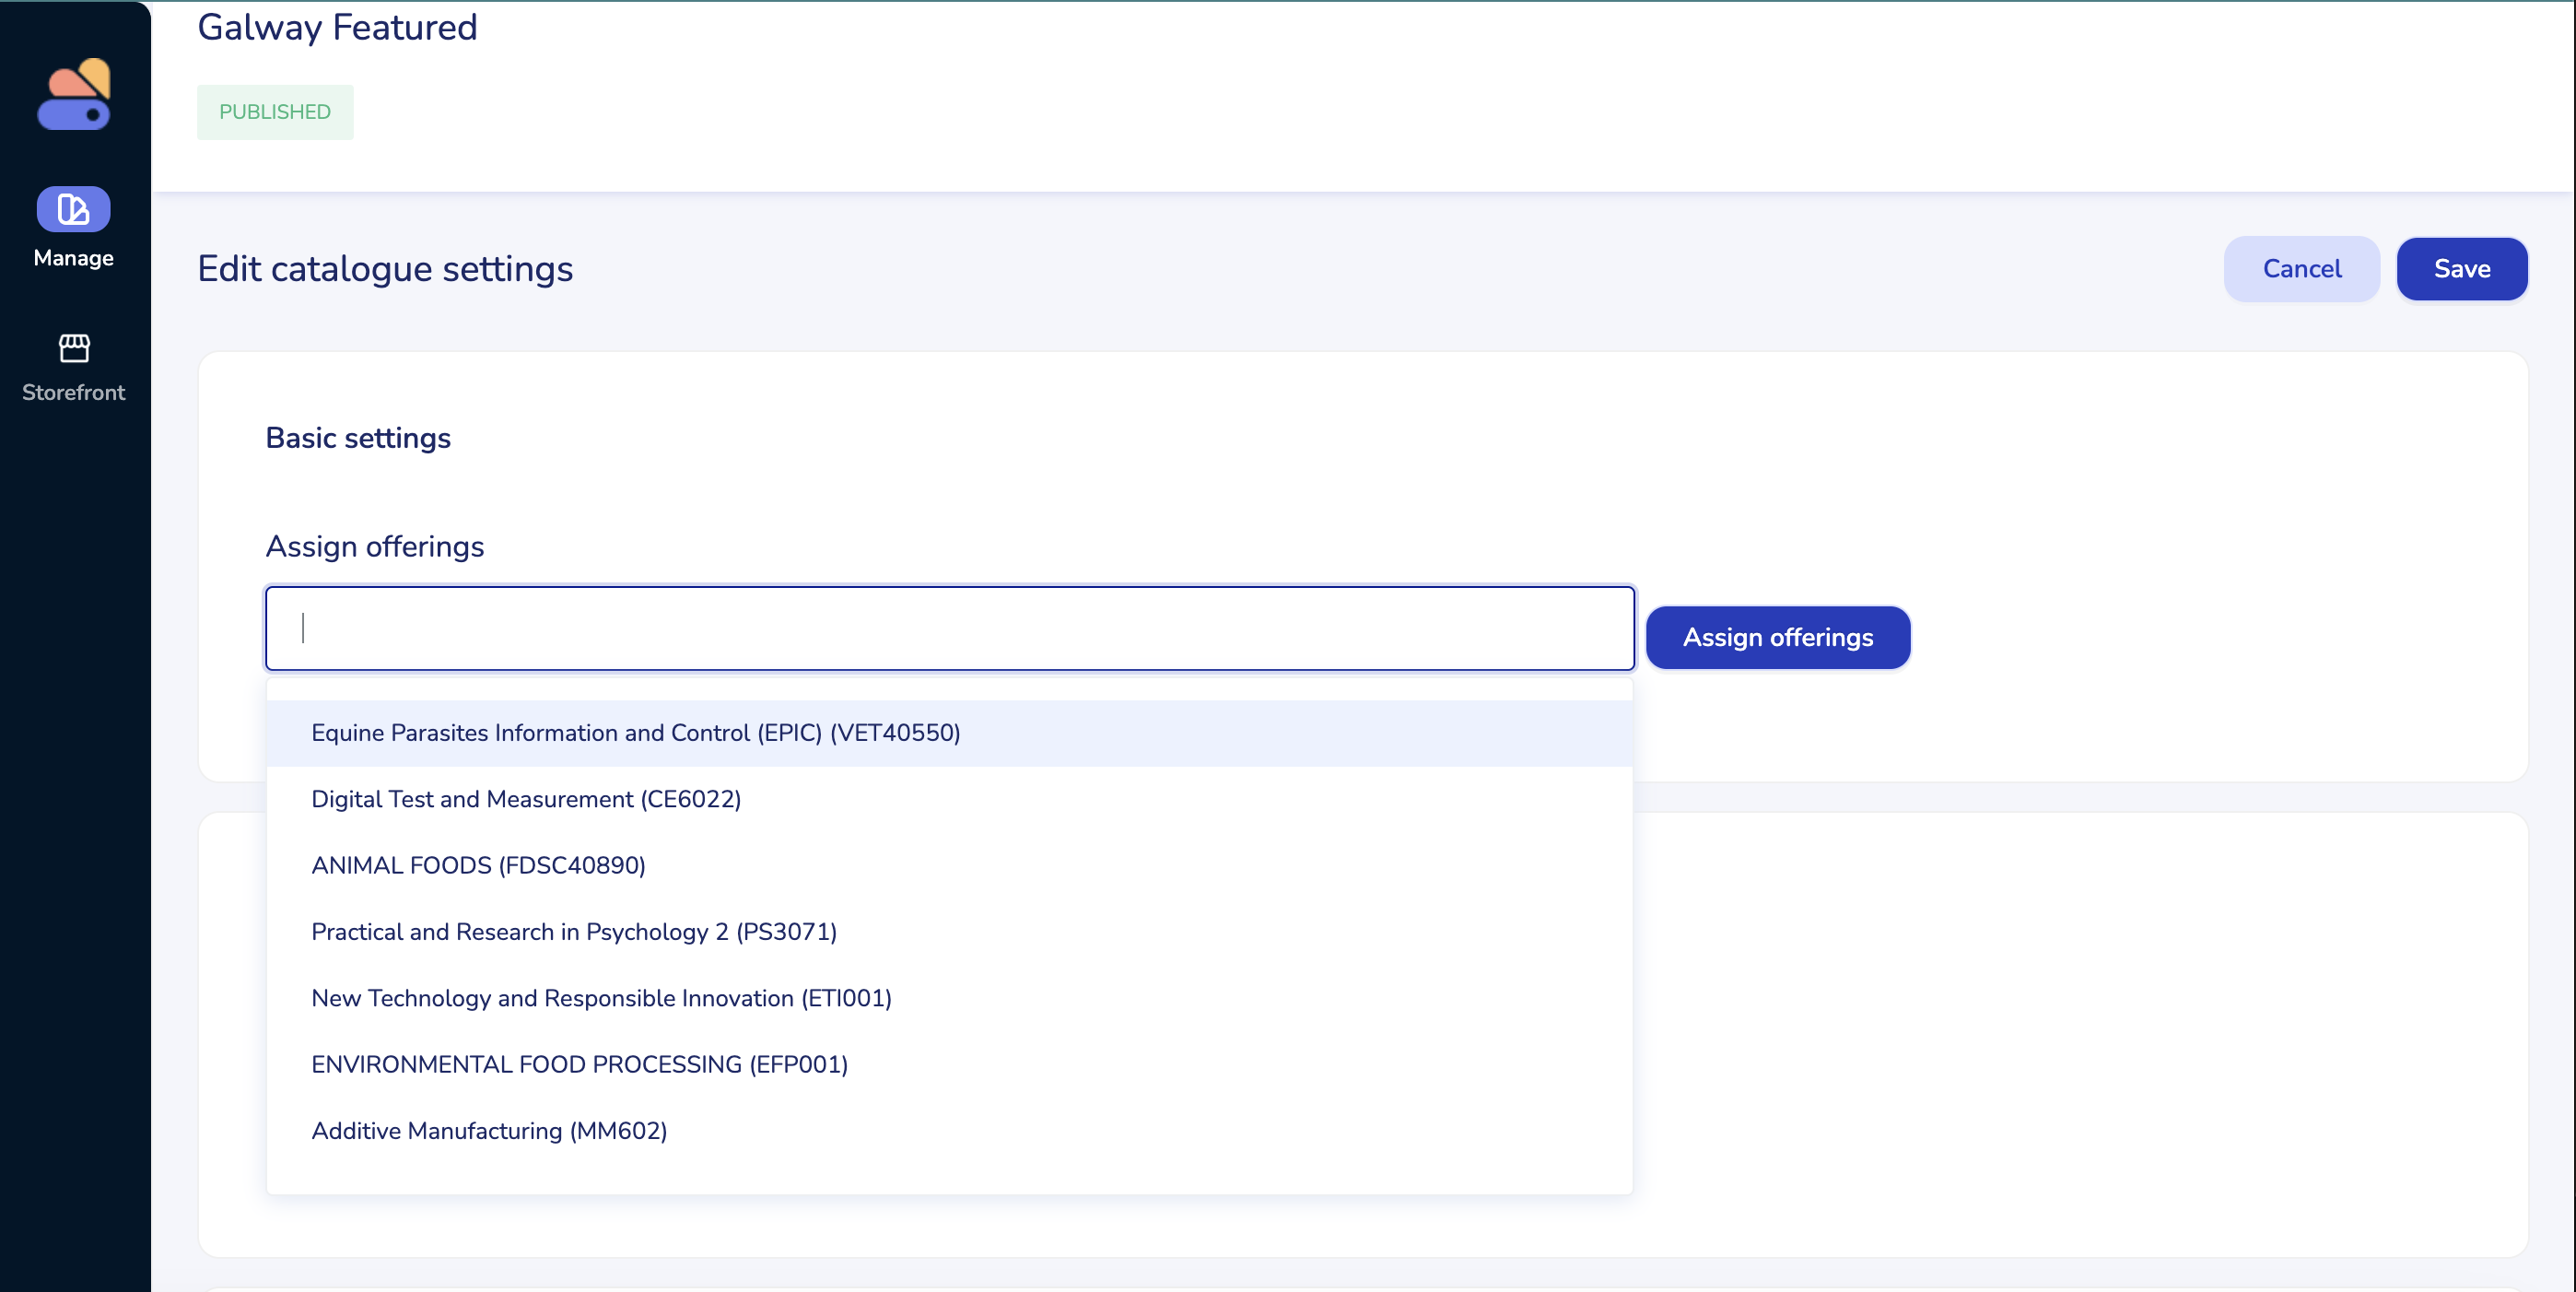The height and width of the screenshot is (1292, 2576).
Task: Open the Manage section icon
Action: click(74, 209)
